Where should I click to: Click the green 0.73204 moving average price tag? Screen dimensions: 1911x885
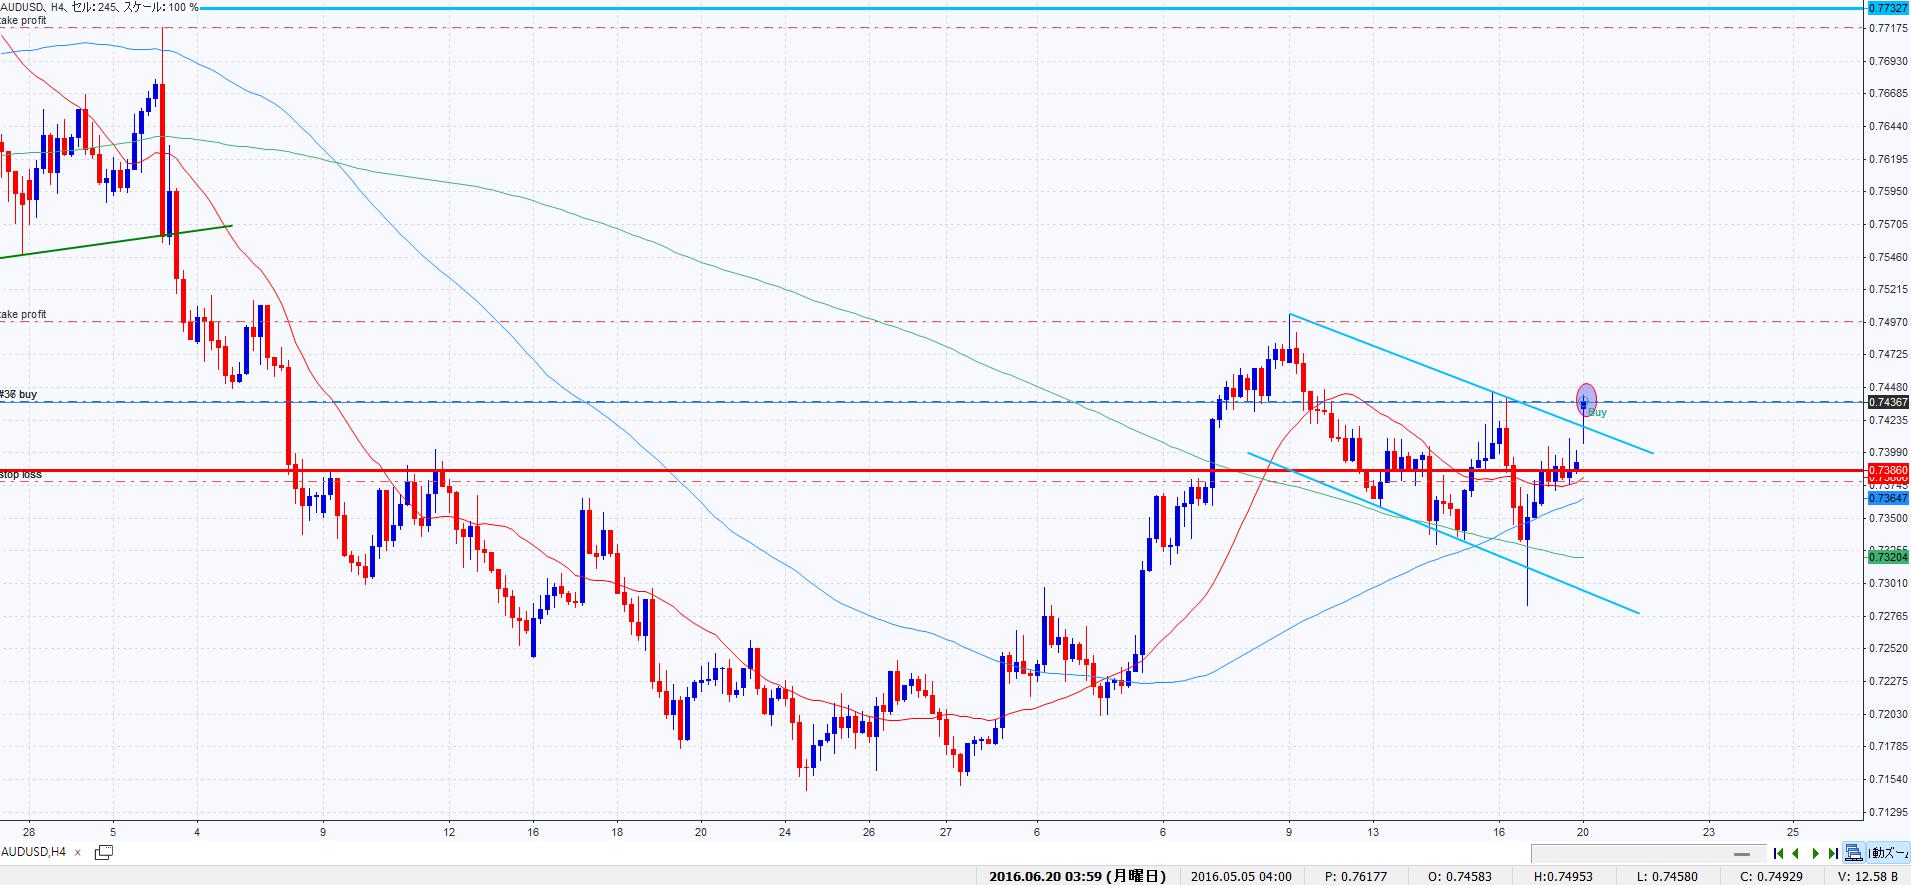(1887, 556)
